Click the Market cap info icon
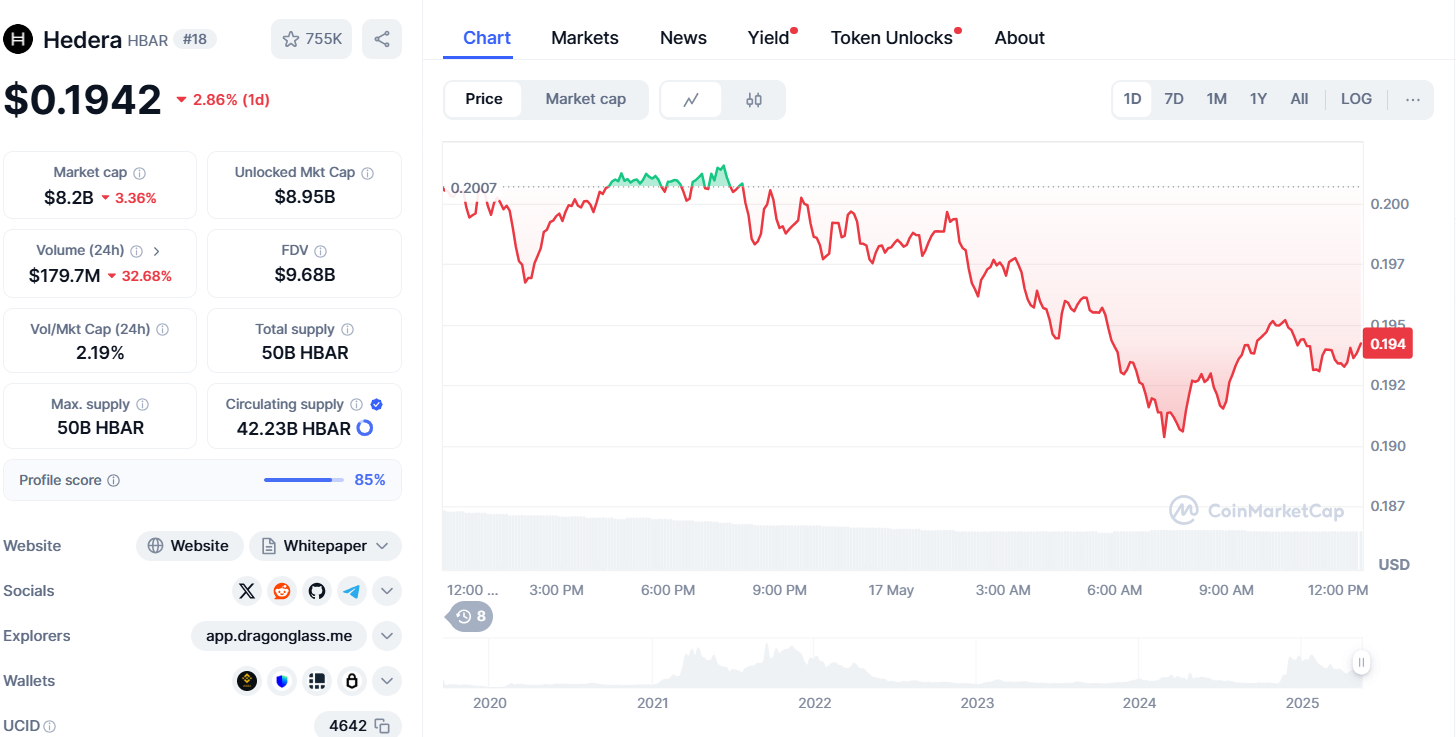1456x737 pixels. click(140, 173)
